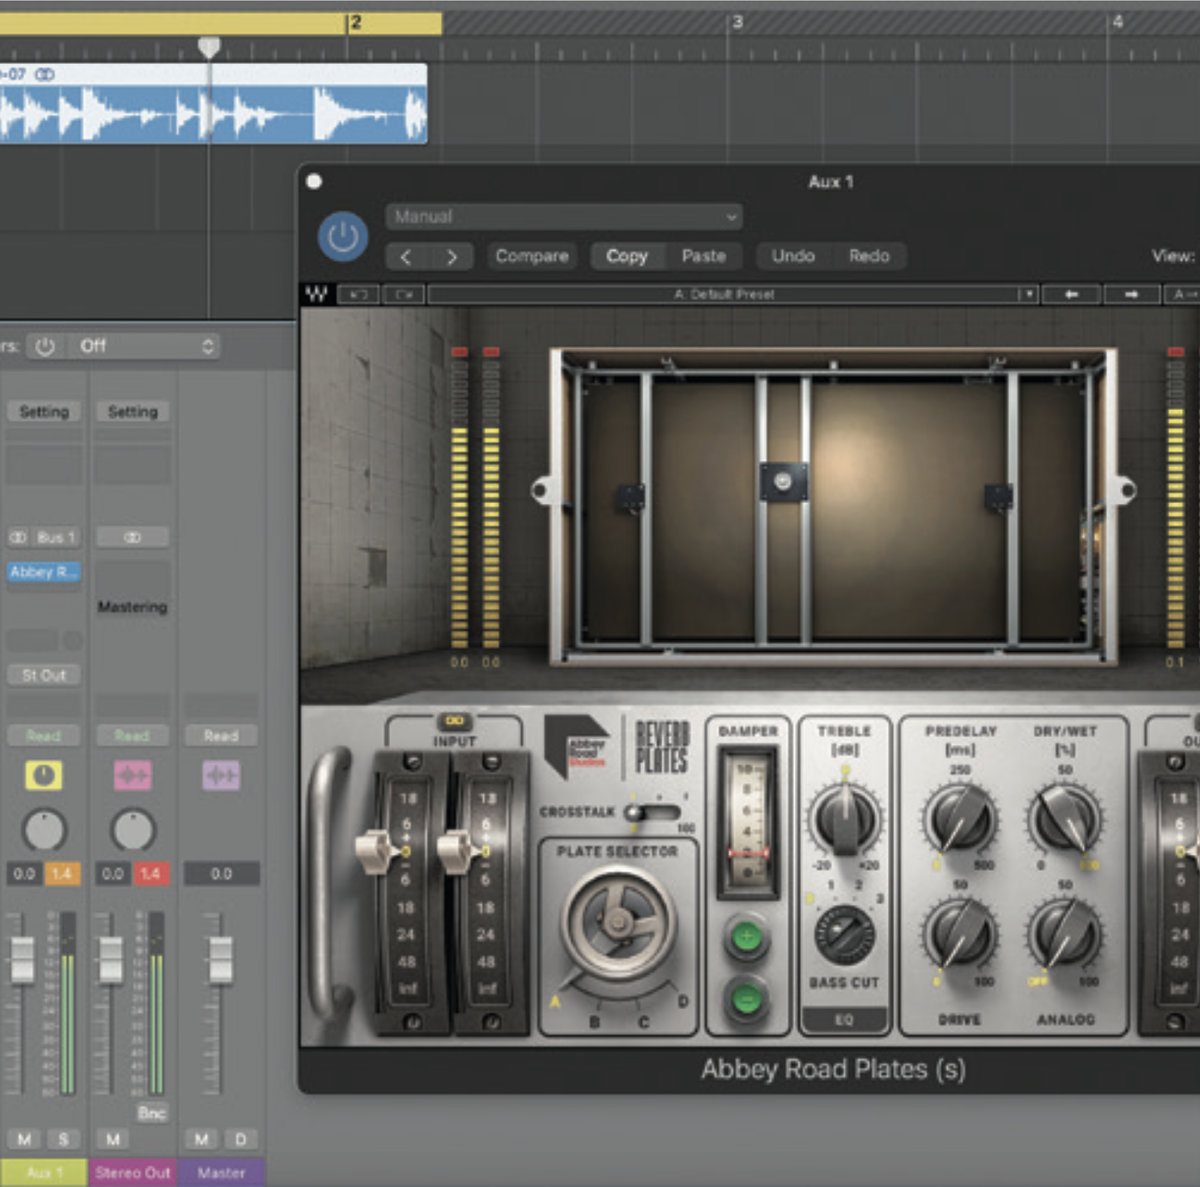Screen dimensions: 1200x1187
Task: Click the purple Master waveform icon
Action: point(221,775)
